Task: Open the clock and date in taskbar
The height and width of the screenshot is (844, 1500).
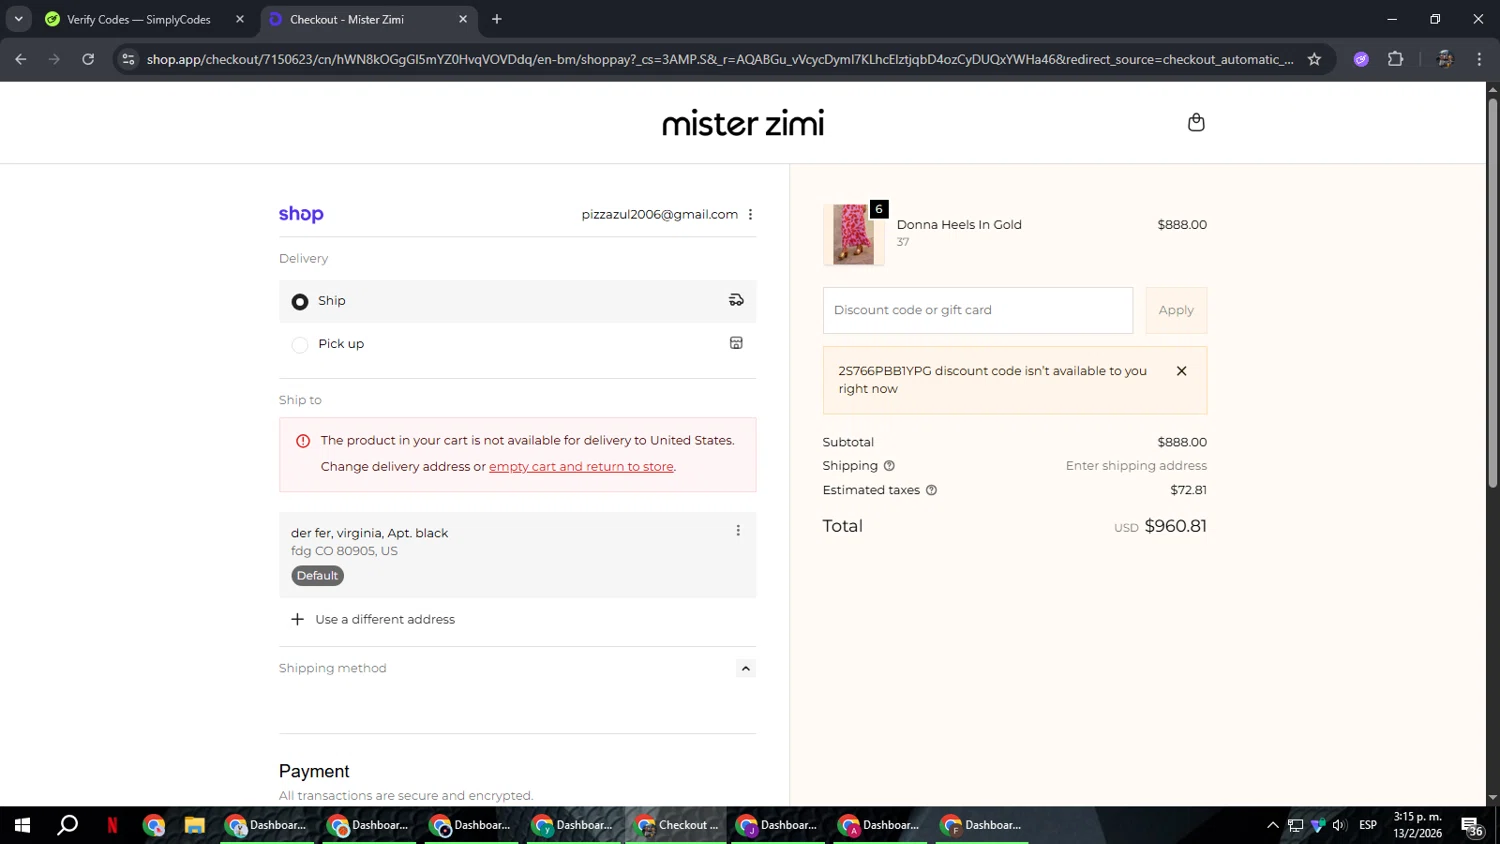Action: tap(1418, 825)
